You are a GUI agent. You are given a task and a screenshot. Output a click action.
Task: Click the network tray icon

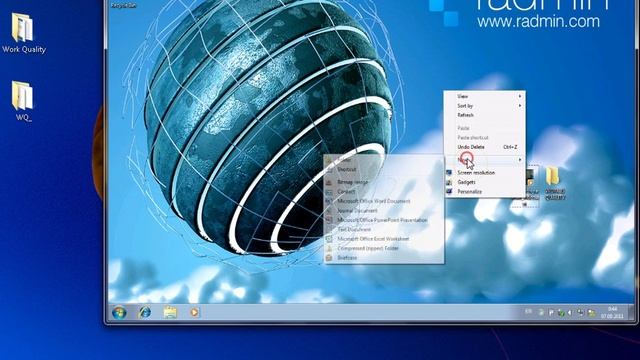(x=580, y=313)
